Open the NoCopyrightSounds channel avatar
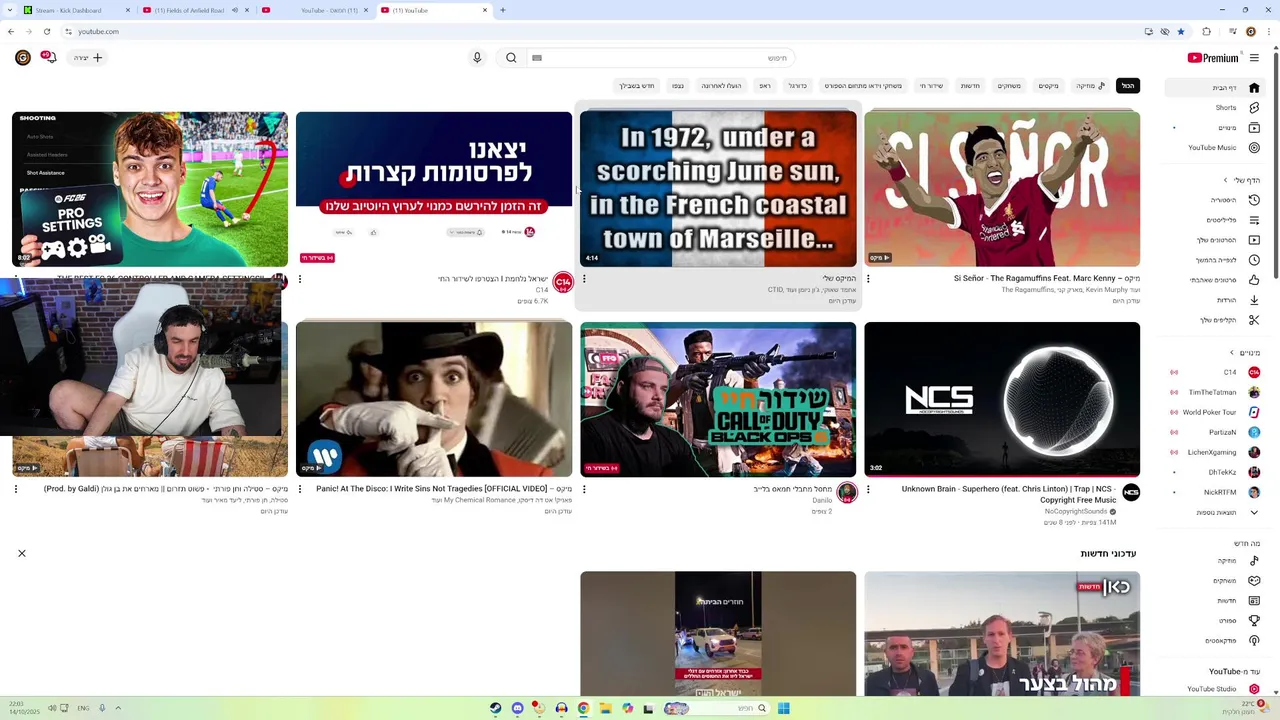 [x=1131, y=492]
